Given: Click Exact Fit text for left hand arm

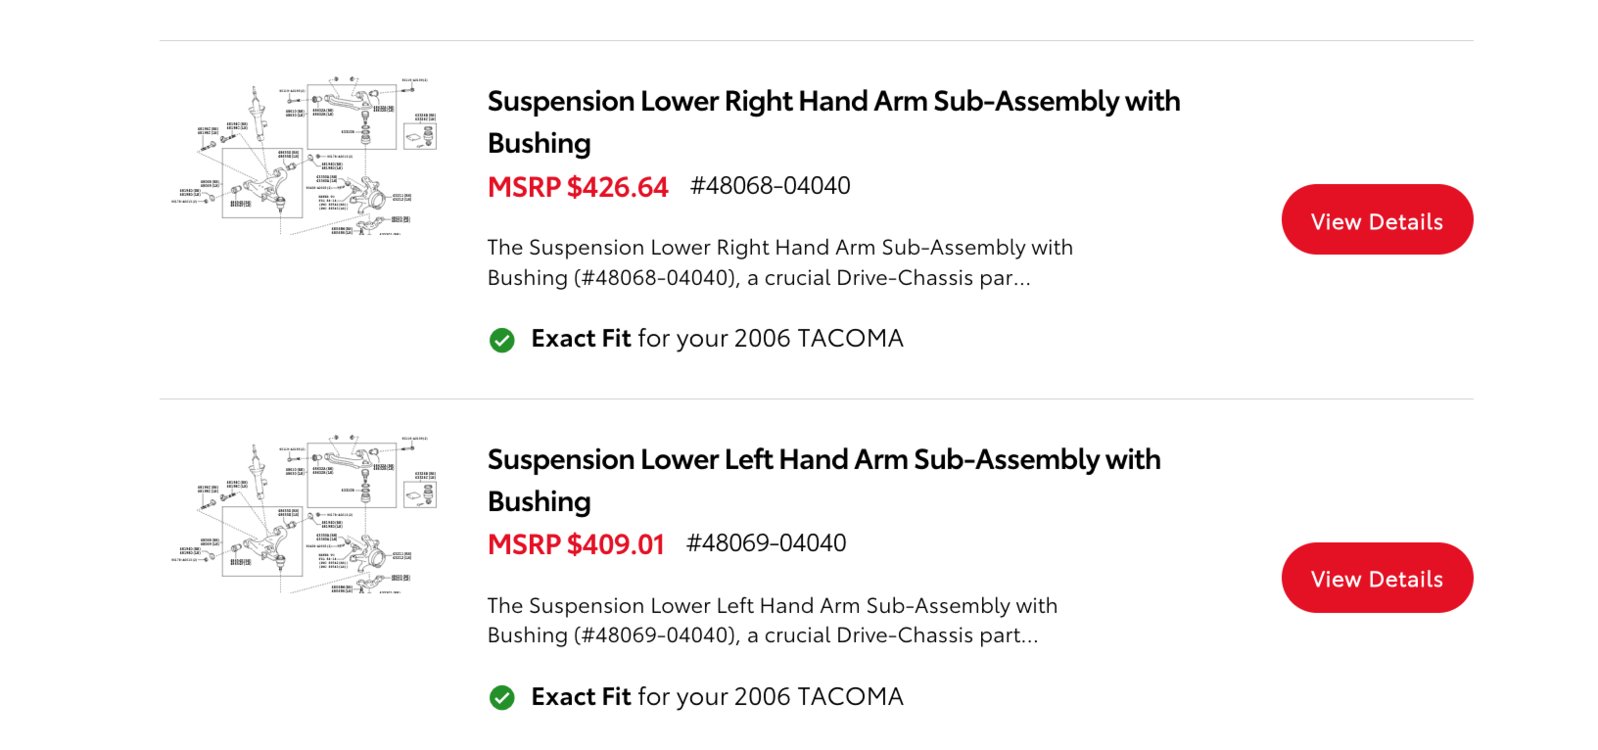Looking at the screenshot, I should [581, 697].
